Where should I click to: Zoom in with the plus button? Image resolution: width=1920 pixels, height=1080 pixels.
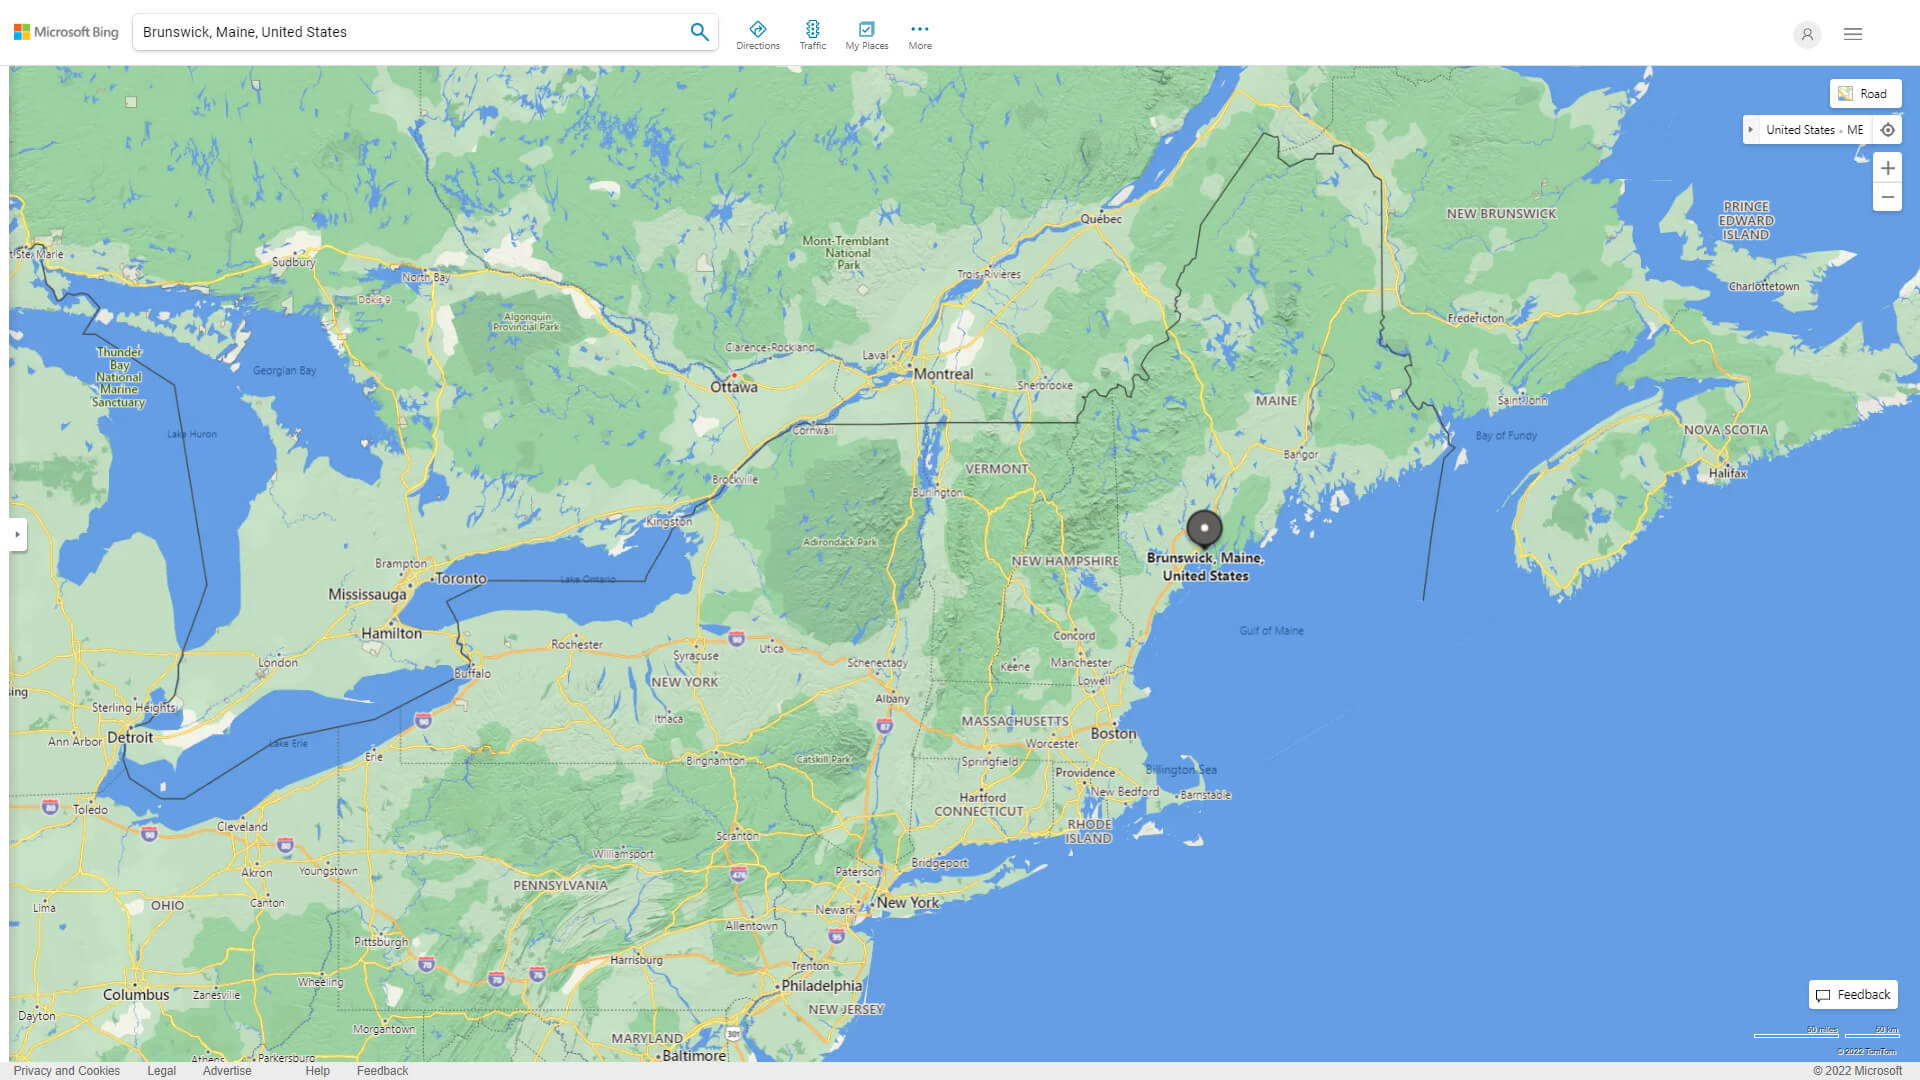[1887, 168]
